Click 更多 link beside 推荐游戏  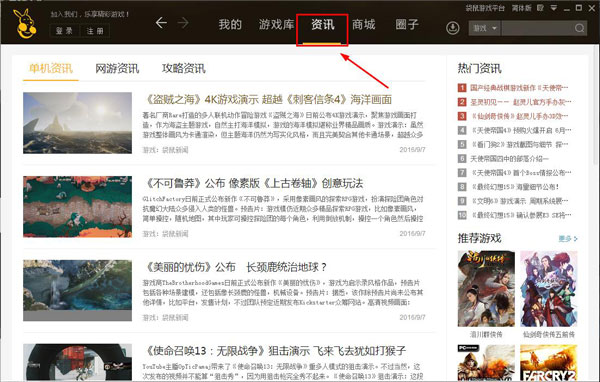coord(568,239)
